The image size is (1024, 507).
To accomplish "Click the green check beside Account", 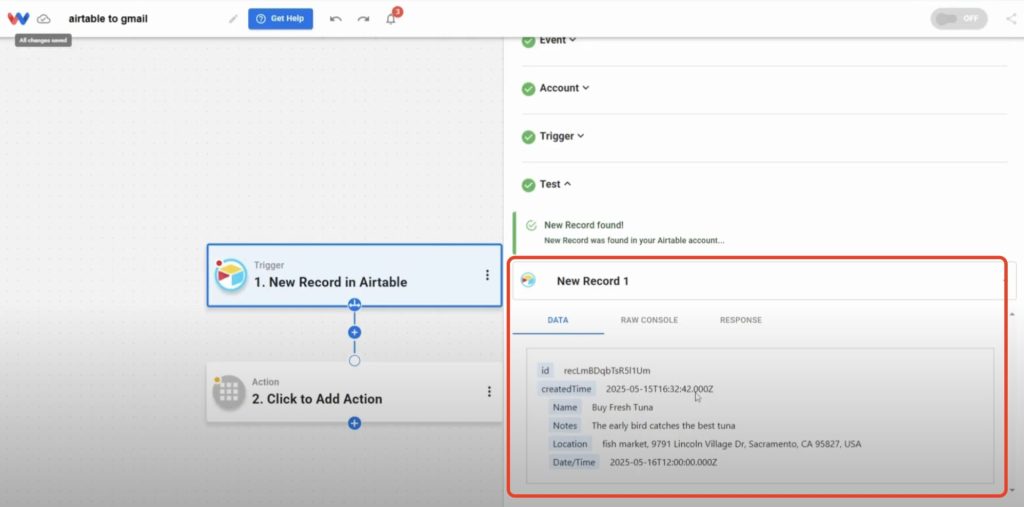I will pyautogui.click(x=528, y=89).
